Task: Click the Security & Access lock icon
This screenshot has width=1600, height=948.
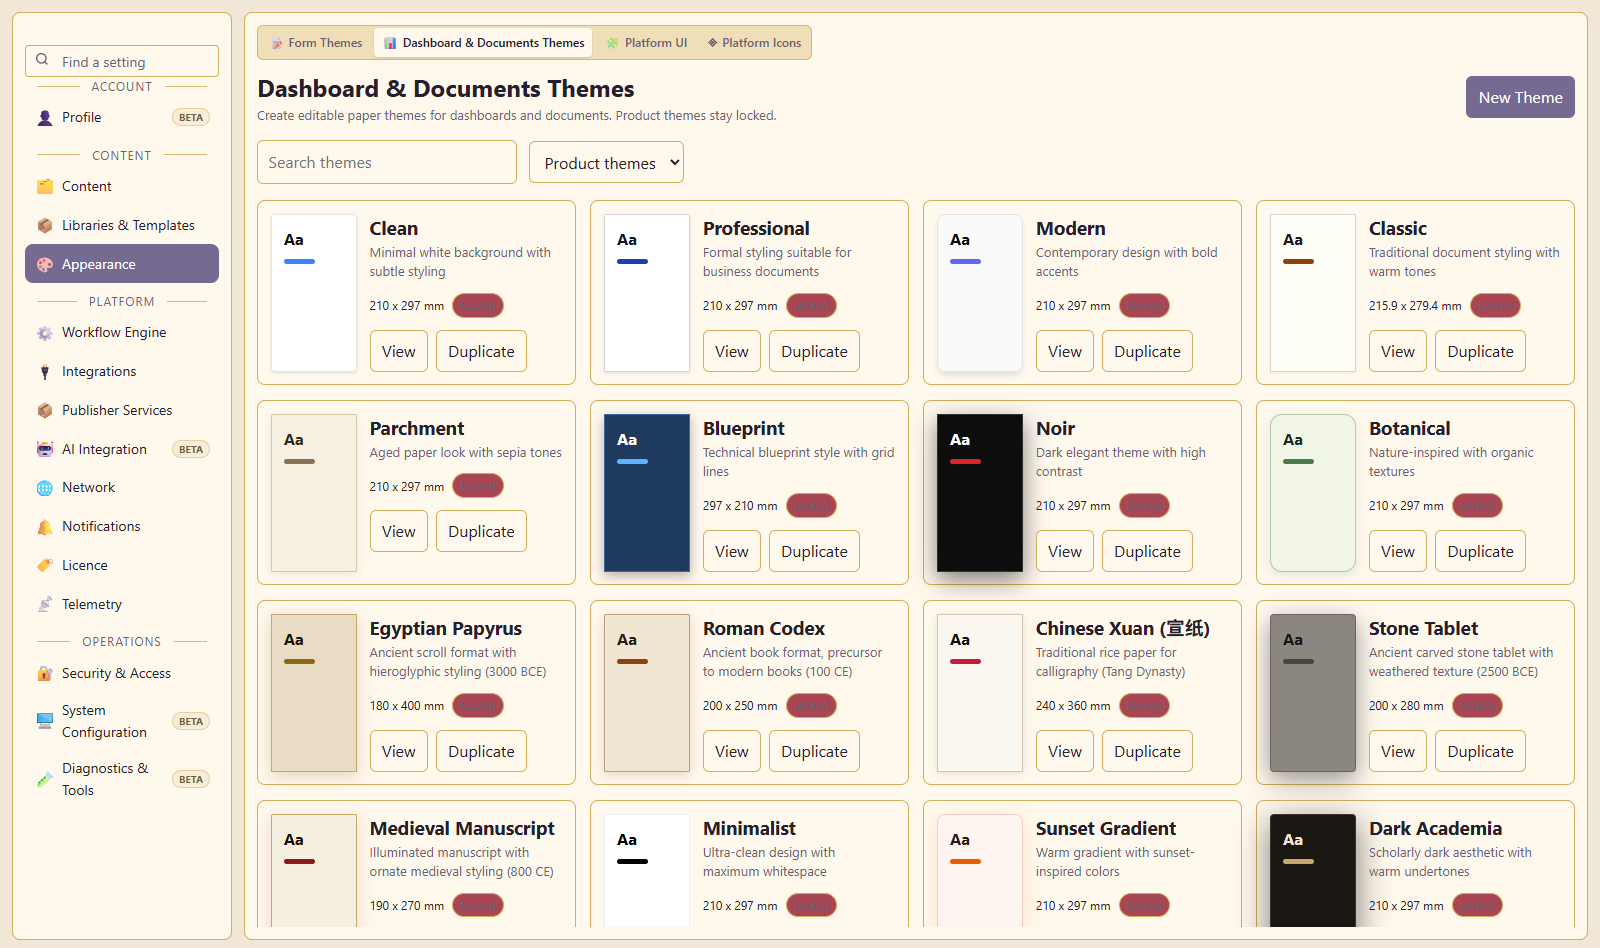Action: pos(45,674)
